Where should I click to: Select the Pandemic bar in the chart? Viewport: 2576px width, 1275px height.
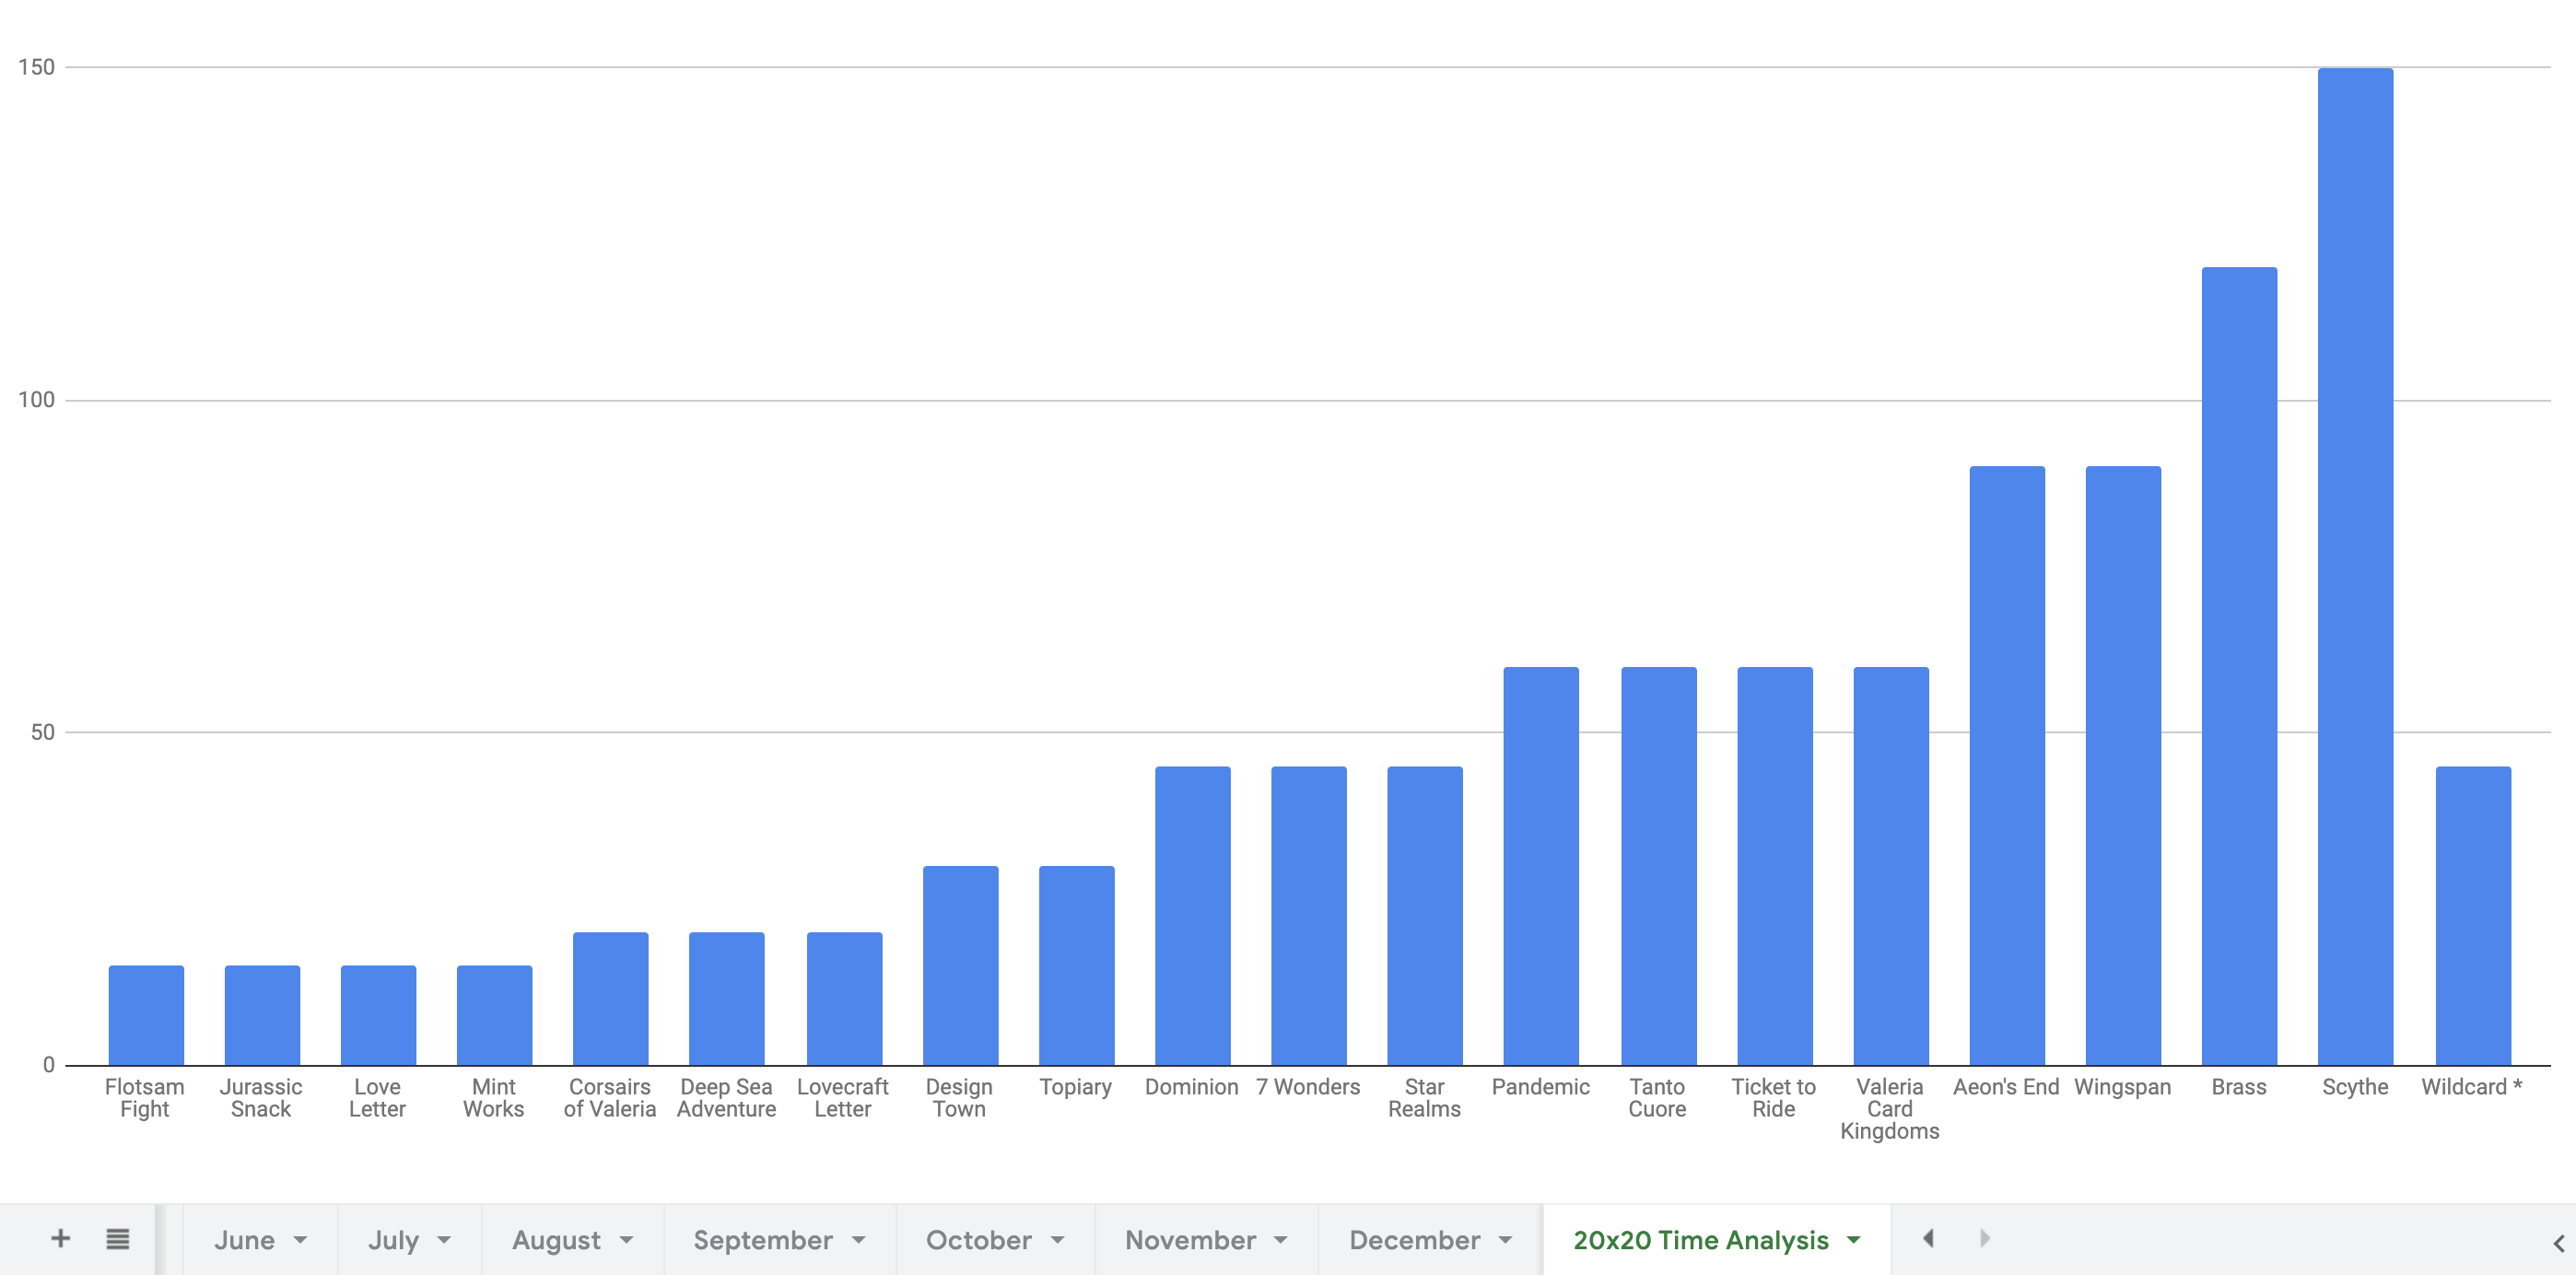[x=1541, y=866]
